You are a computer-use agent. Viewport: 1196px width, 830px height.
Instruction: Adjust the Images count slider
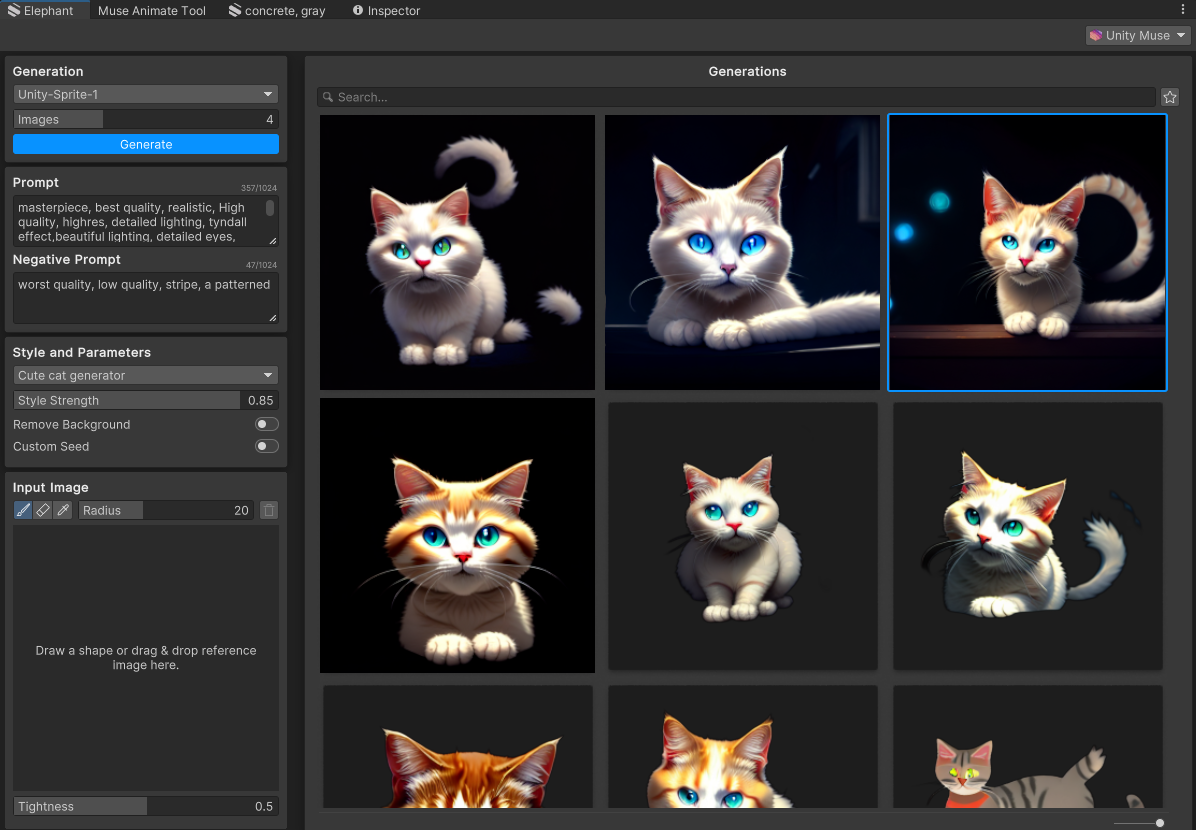[x=146, y=119]
